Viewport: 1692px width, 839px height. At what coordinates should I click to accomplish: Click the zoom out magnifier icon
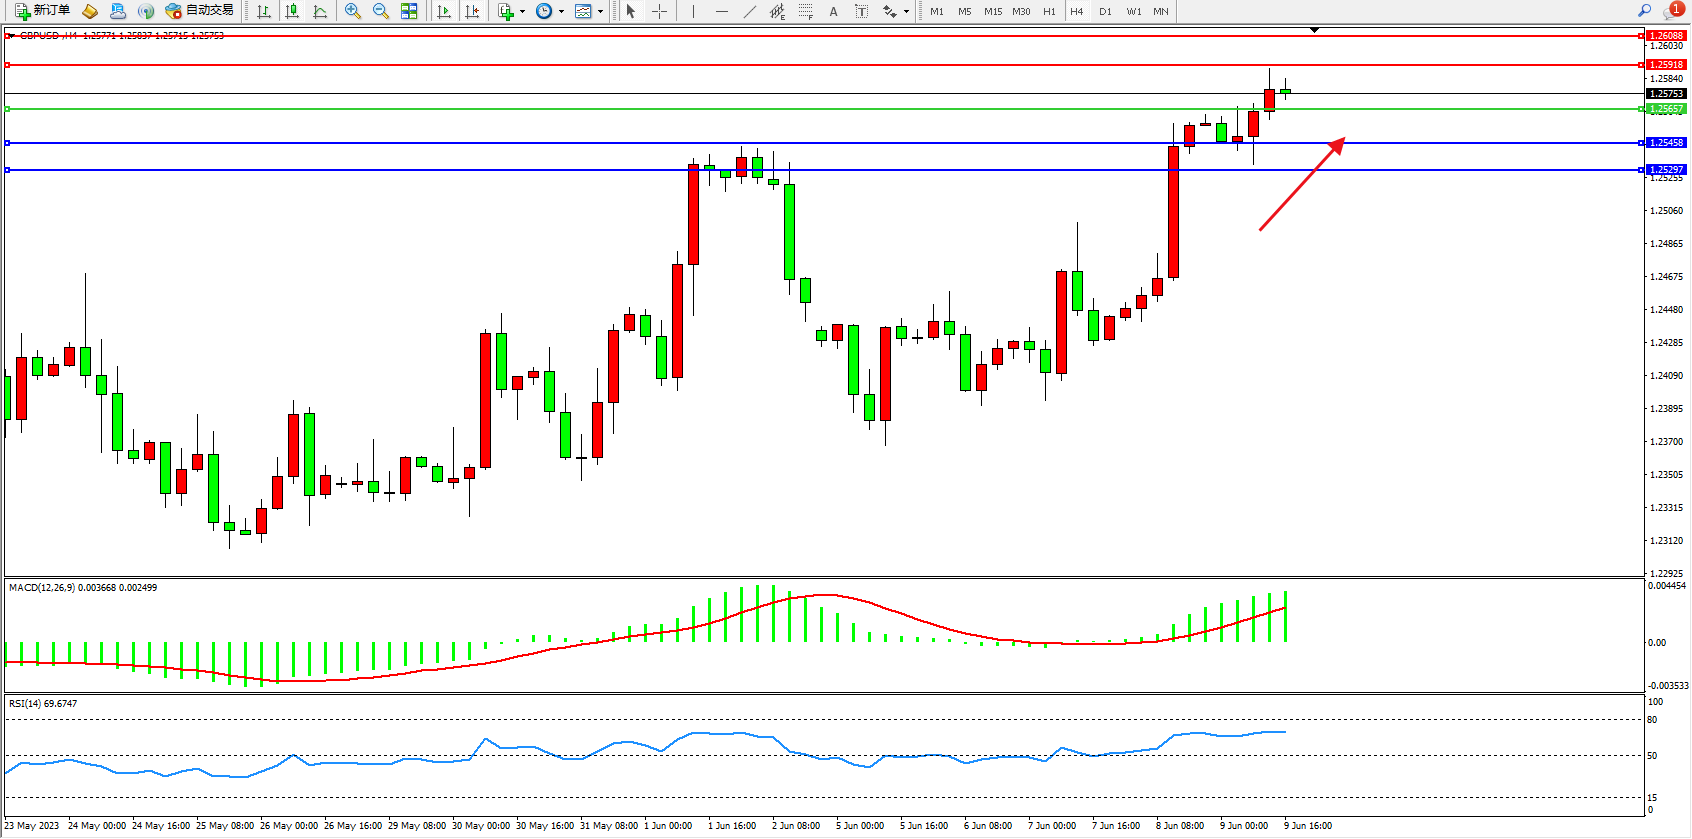(x=380, y=11)
